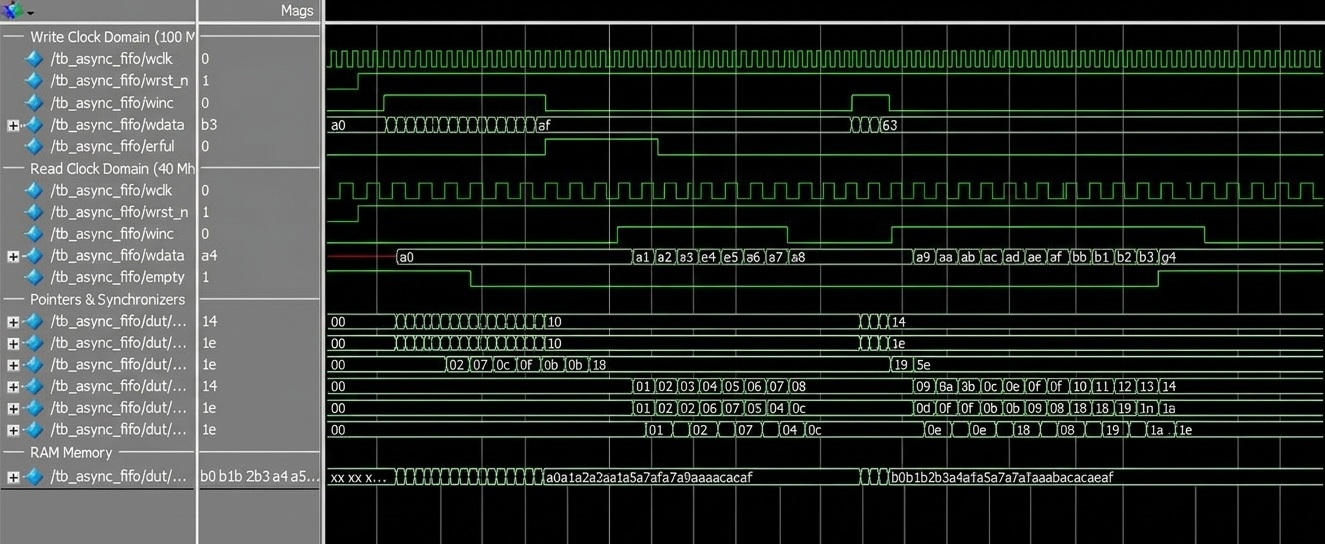1325x544 pixels.
Task: Select wrst_n signal name under Read Clock Domain
Action: [x=119, y=212]
